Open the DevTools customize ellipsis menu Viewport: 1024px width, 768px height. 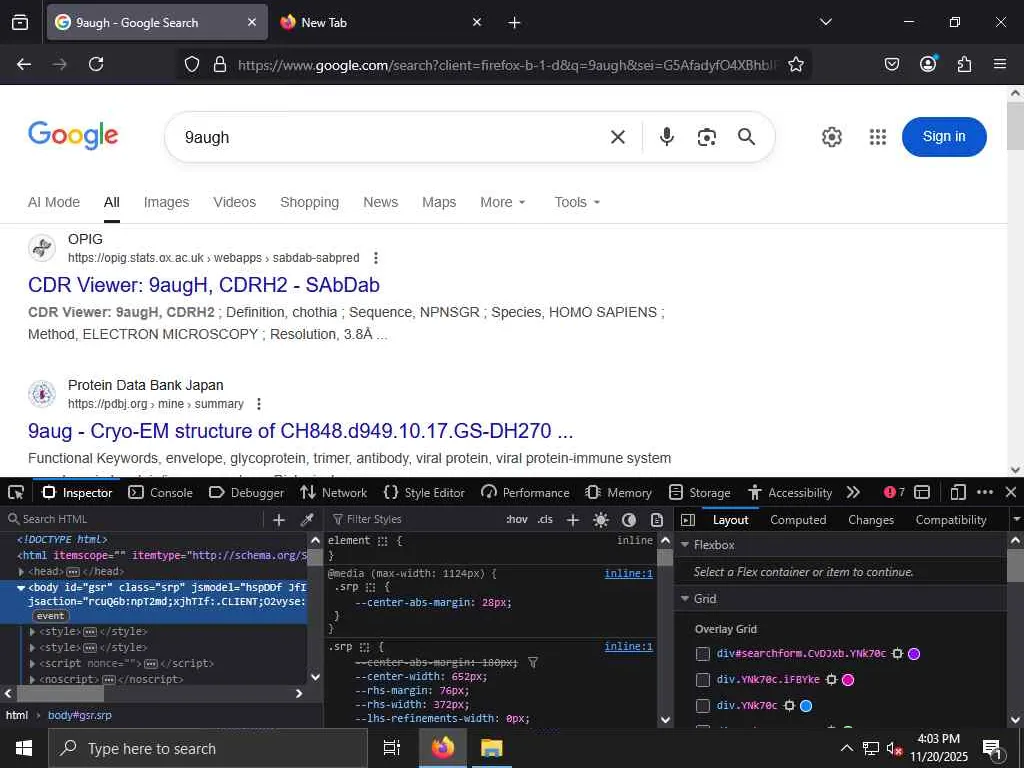coord(985,492)
